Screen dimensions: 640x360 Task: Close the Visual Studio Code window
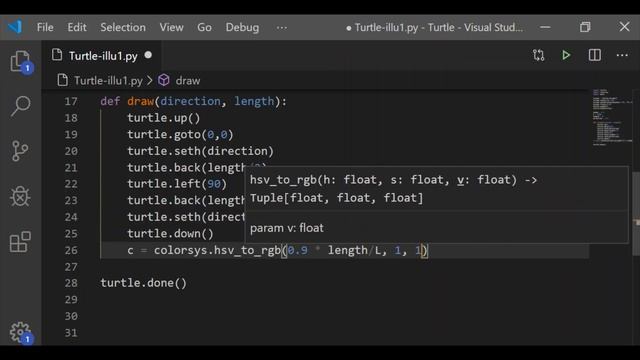coord(624,27)
